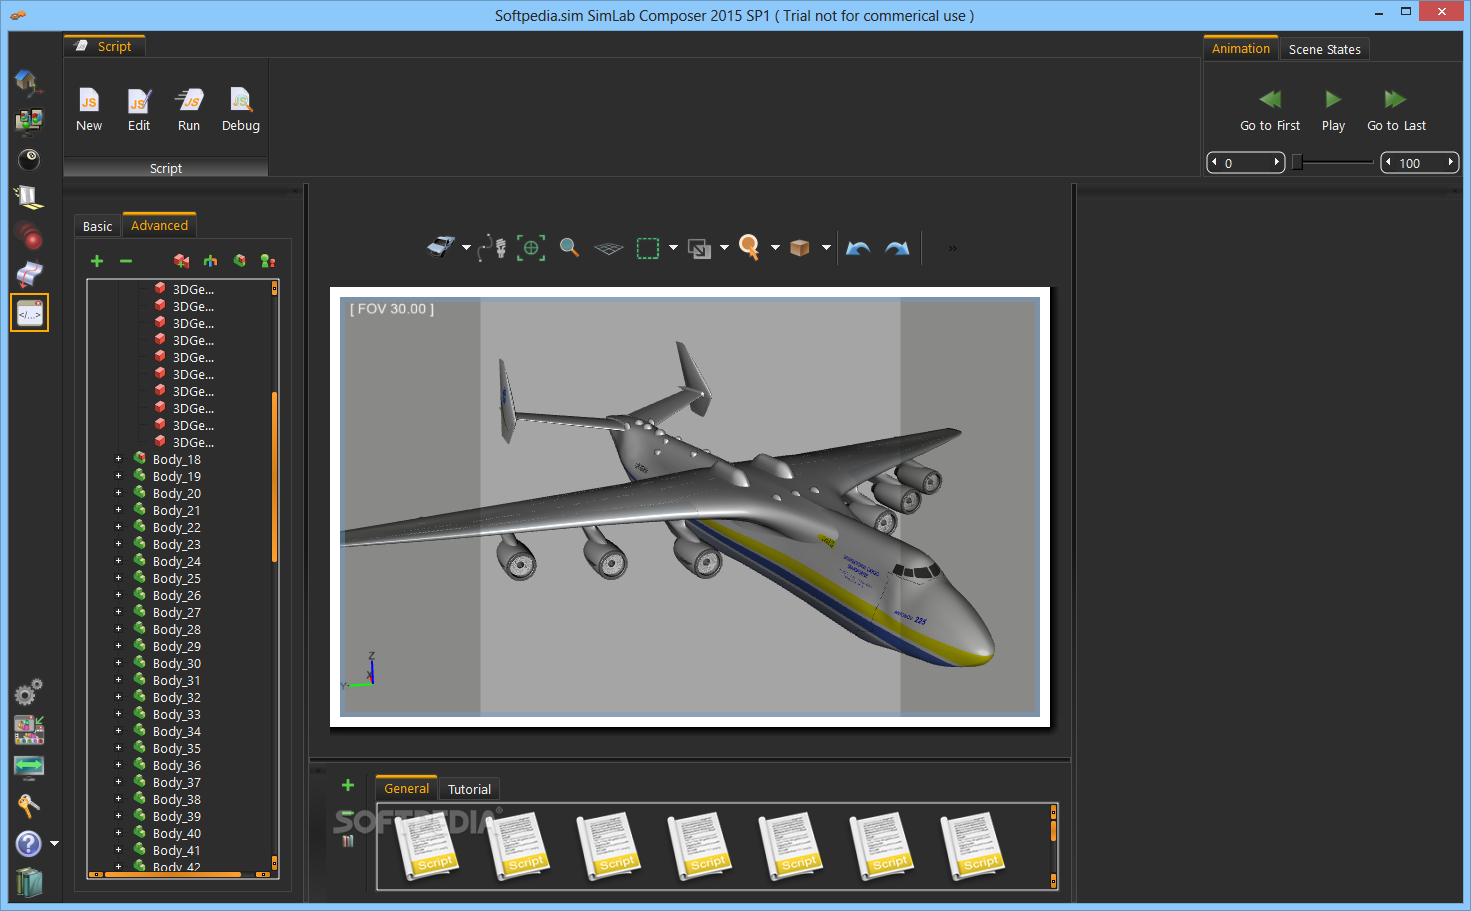
Task: Open the gears settings icon
Action: (29, 692)
